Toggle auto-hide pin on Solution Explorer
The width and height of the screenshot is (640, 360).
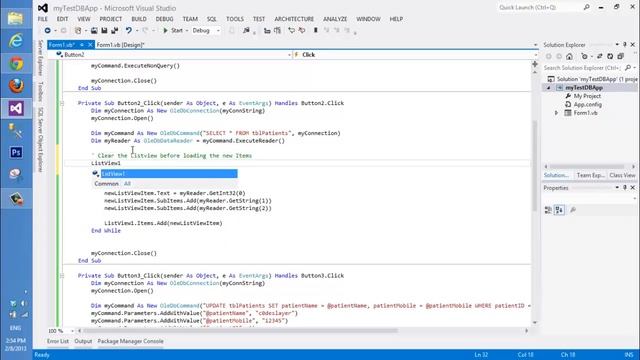tap(625, 44)
